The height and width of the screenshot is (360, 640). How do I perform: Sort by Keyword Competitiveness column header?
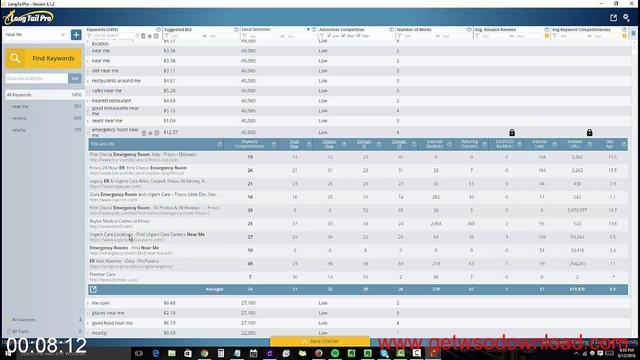coord(250,144)
